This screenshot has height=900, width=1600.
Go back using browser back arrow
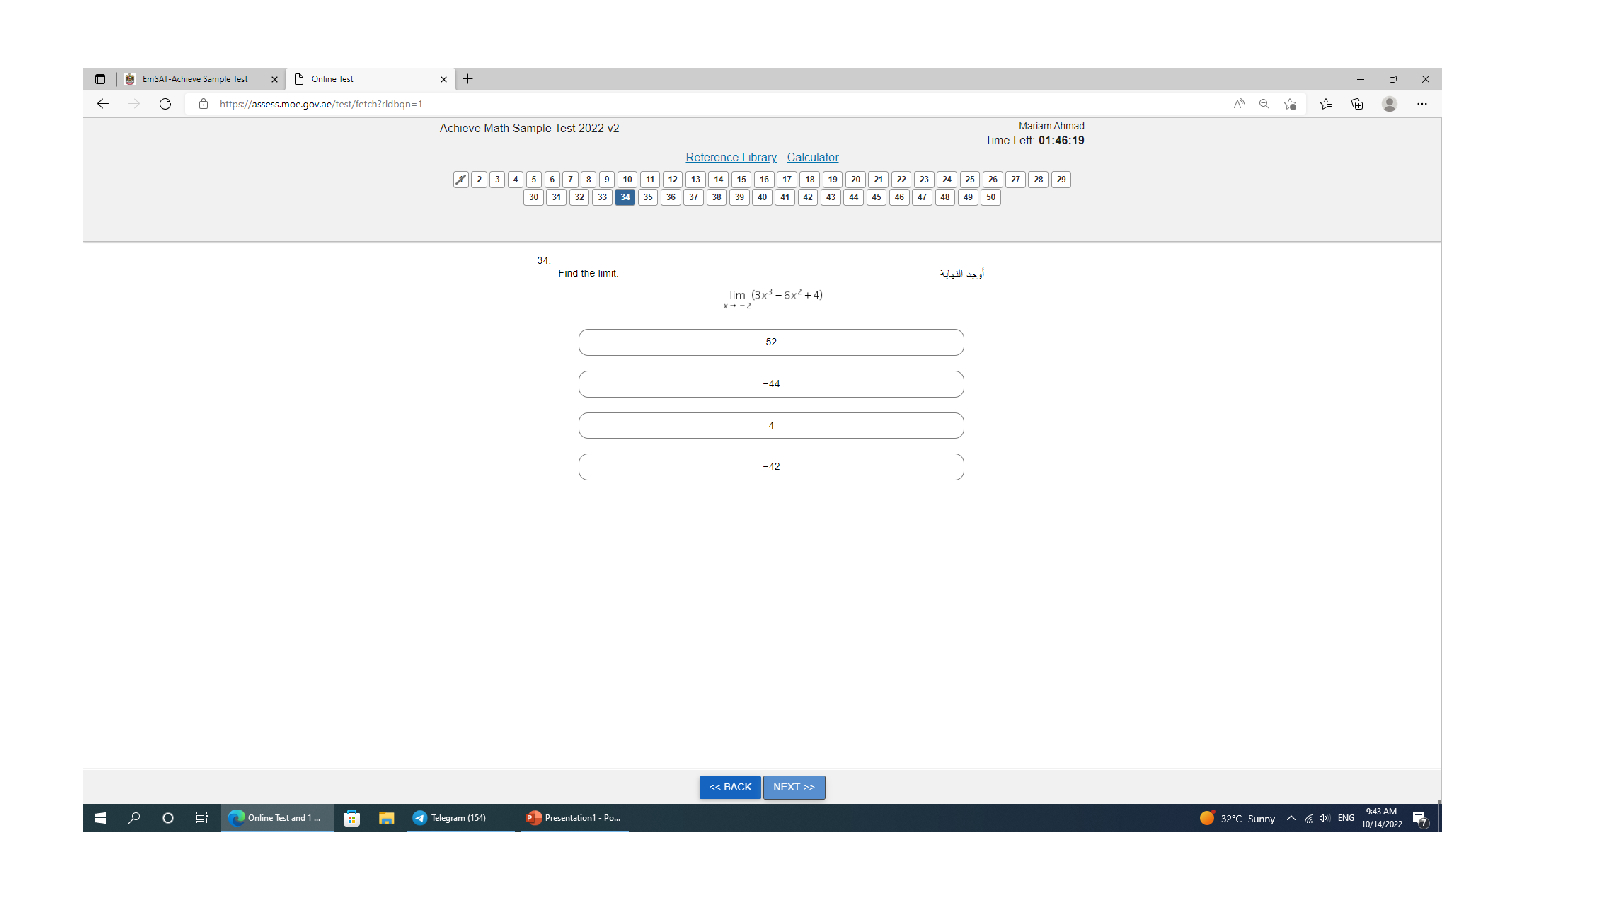coord(103,104)
